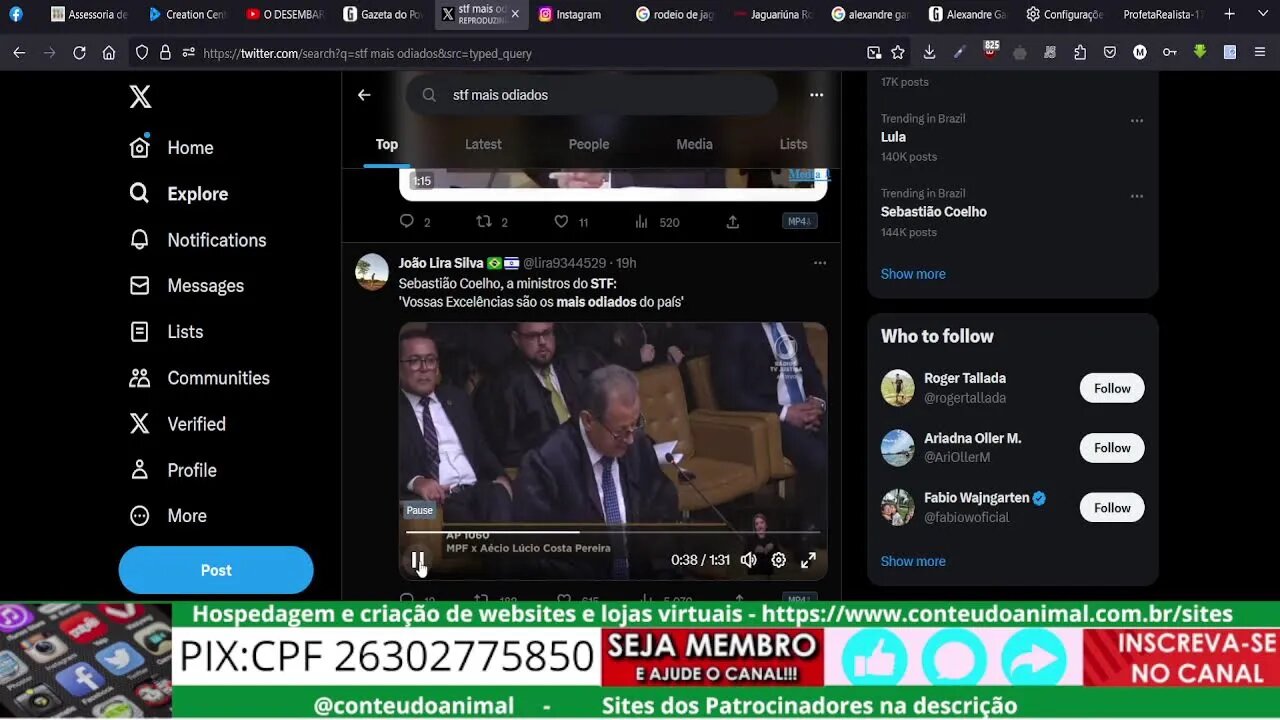Open Verified in the sidebar
This screenshot has height=720, width=1280.
177,424
